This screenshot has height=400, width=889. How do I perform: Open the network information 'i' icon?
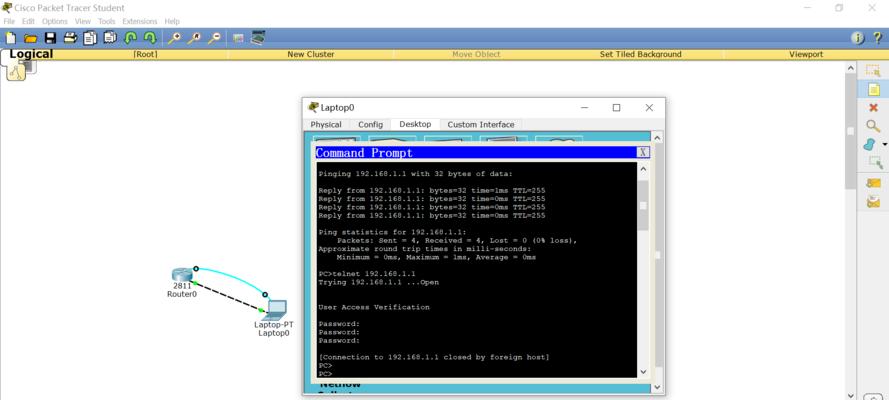(x=858, y=38)
